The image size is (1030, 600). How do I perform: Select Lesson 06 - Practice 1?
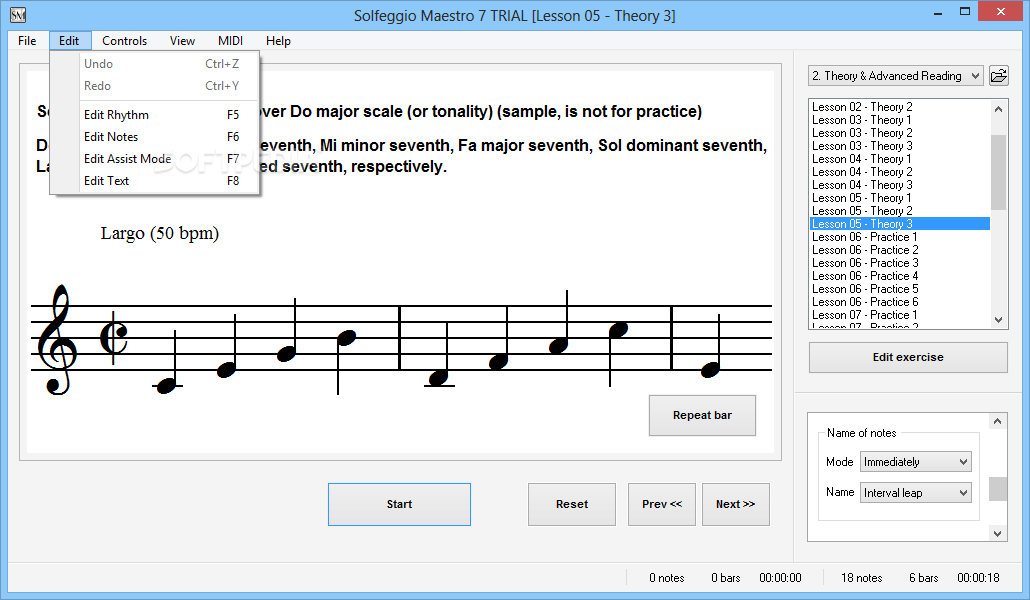[x=899, y=237]
